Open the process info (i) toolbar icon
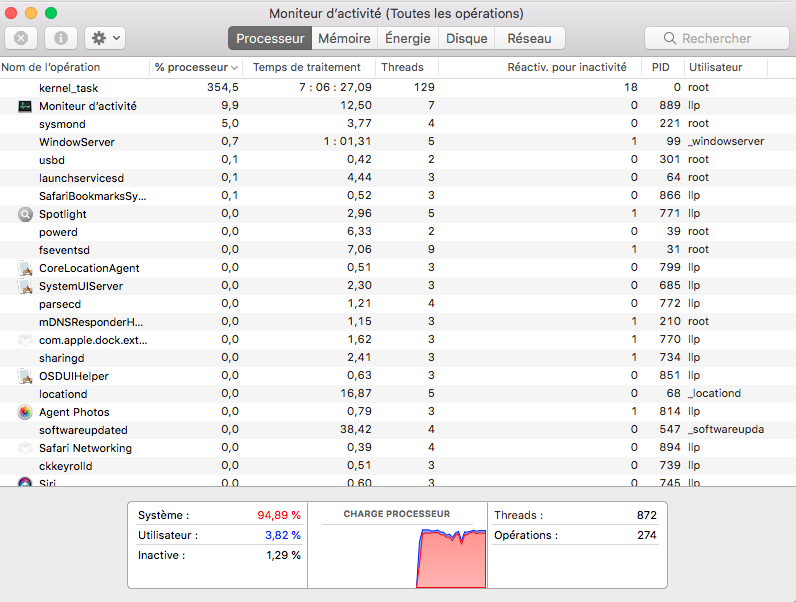This screenshot has height=602, width=796. [60, 38]
